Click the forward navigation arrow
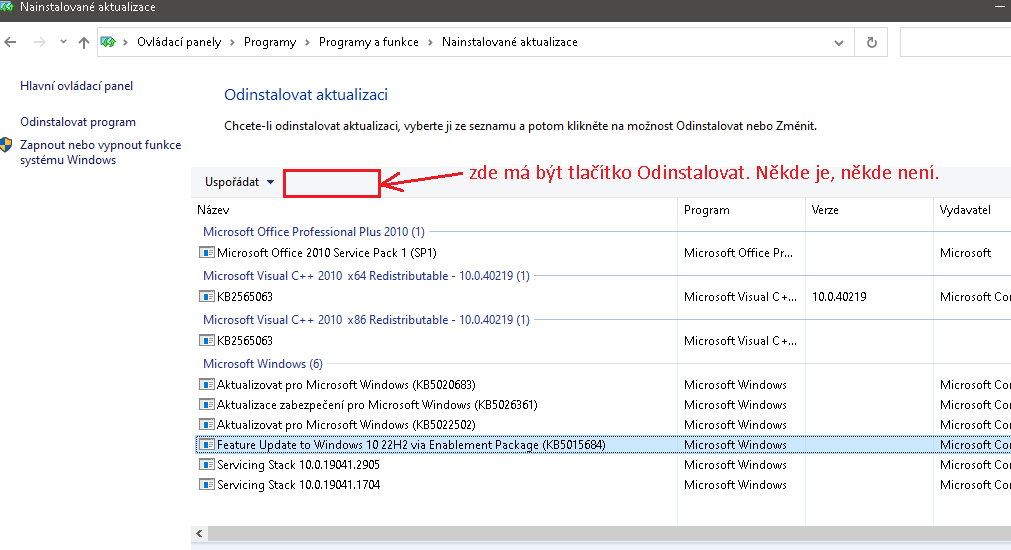 click(39, 42)
